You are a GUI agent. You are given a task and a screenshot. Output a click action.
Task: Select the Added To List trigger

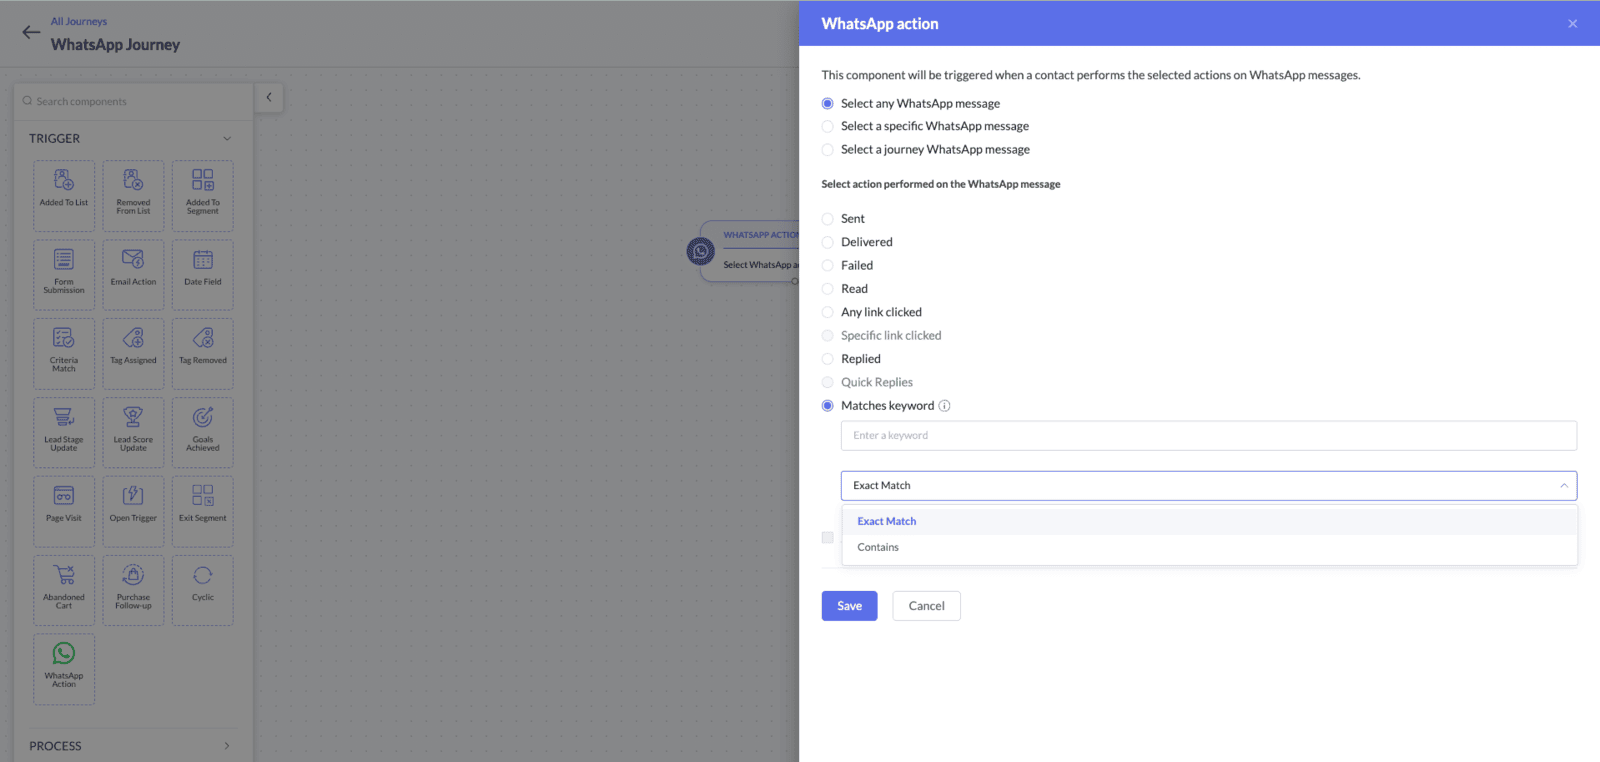(x=64, y=196)
